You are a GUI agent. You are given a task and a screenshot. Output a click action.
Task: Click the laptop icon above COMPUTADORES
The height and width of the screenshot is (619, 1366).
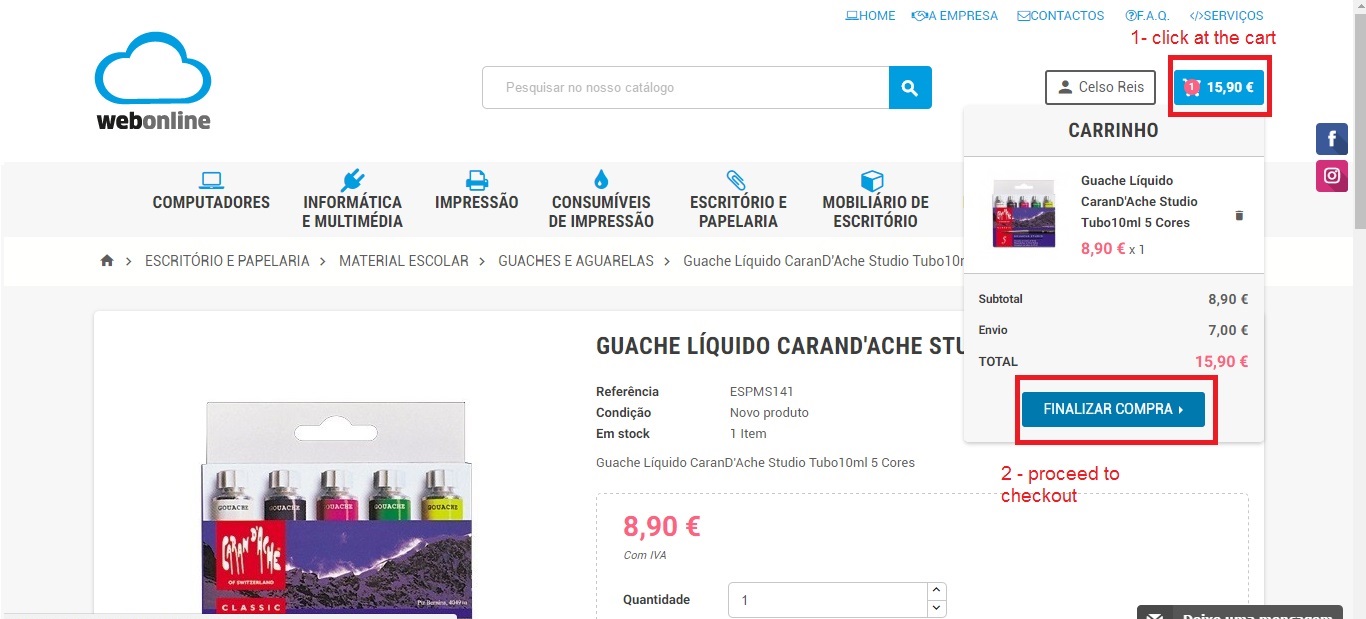(211, 180)
